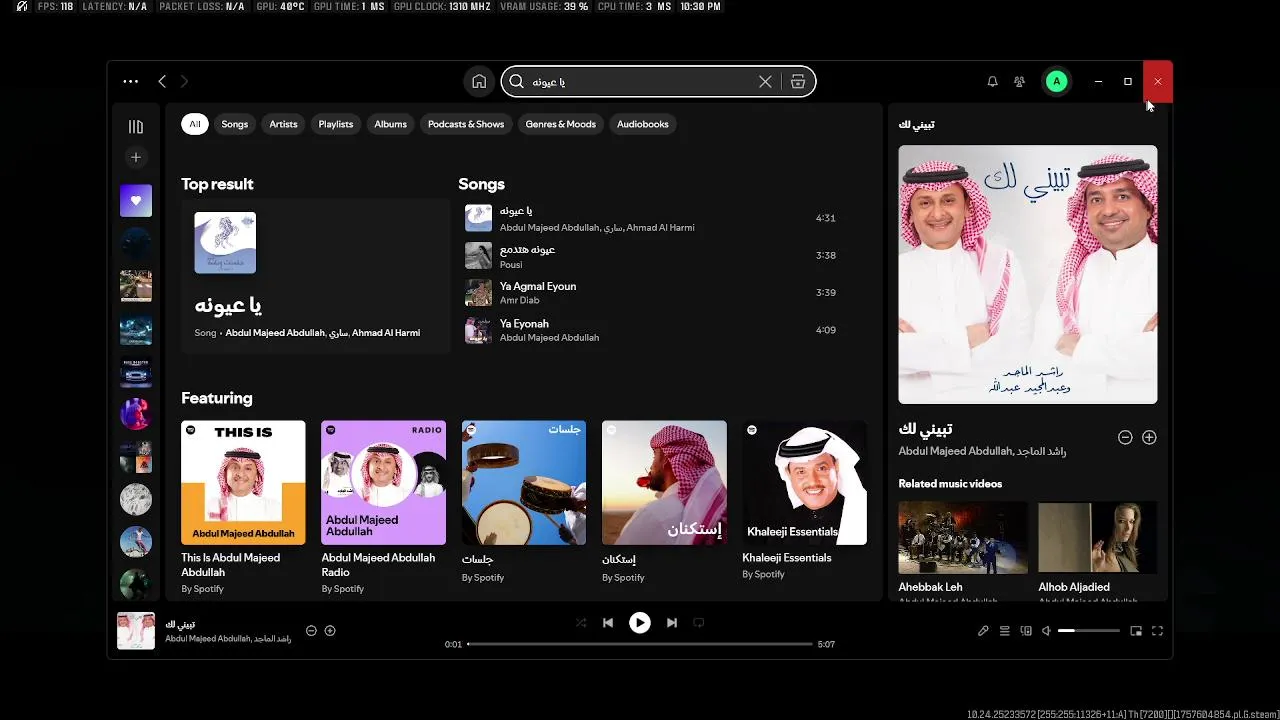Select the All filter chip
1280x720 pixels.
pyautogui.click(x=195, y=124)
